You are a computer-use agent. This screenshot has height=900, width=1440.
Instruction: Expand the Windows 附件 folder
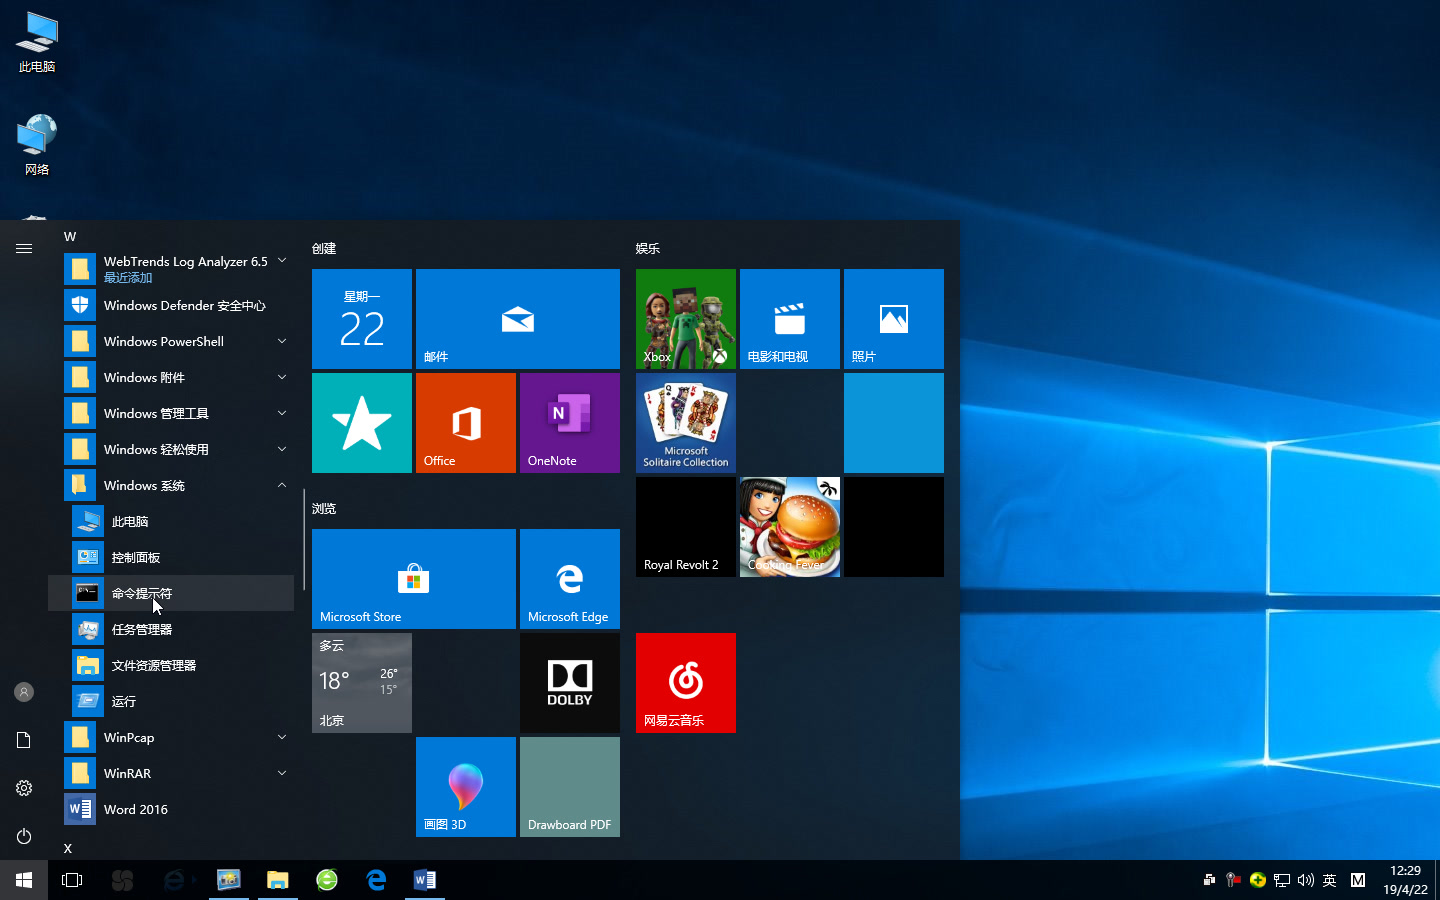(x=171, y=377)
